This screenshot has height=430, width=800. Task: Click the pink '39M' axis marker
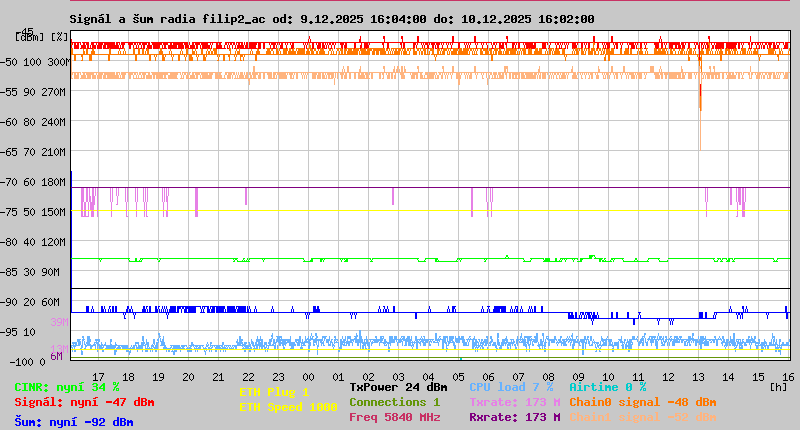pos(59,322)
